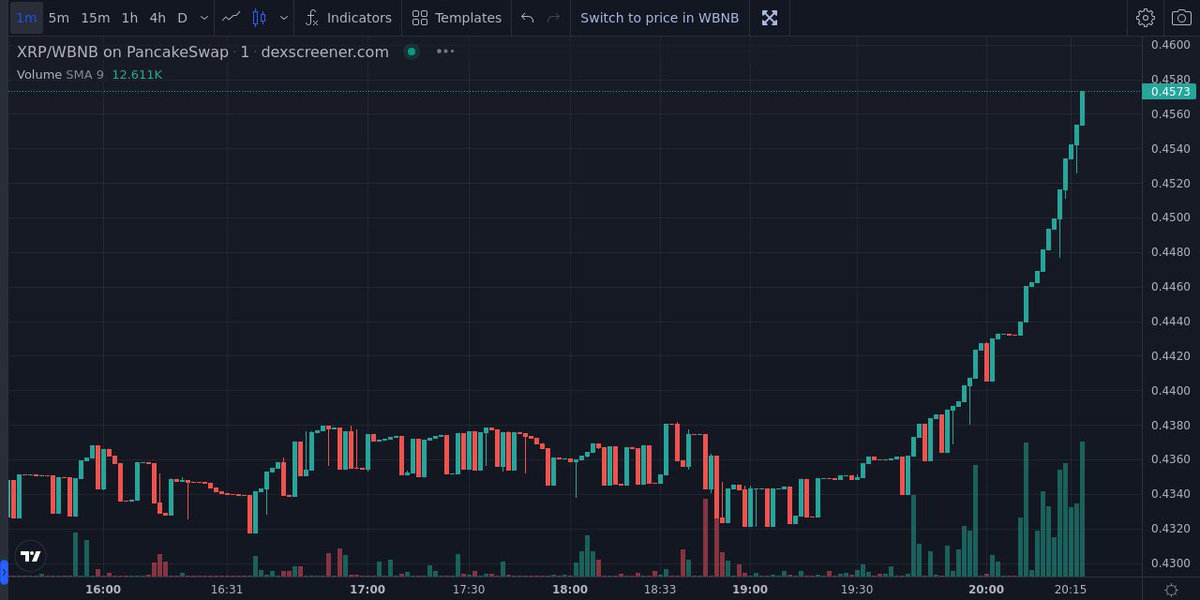
Task: Click the 12.611K volume value
Action: click(137, 74)
